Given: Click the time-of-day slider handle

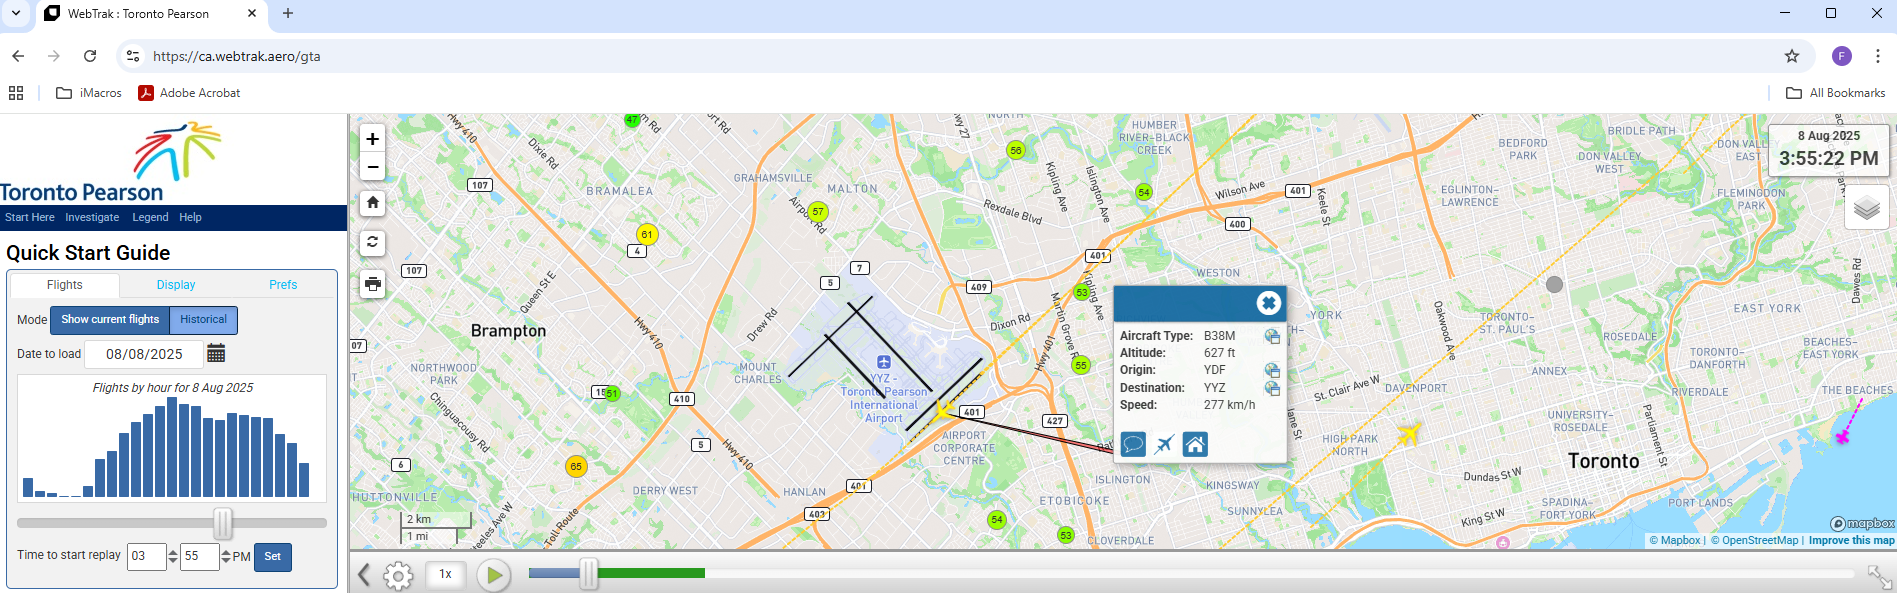Looking at the screenshot, I should click(223, 523).
